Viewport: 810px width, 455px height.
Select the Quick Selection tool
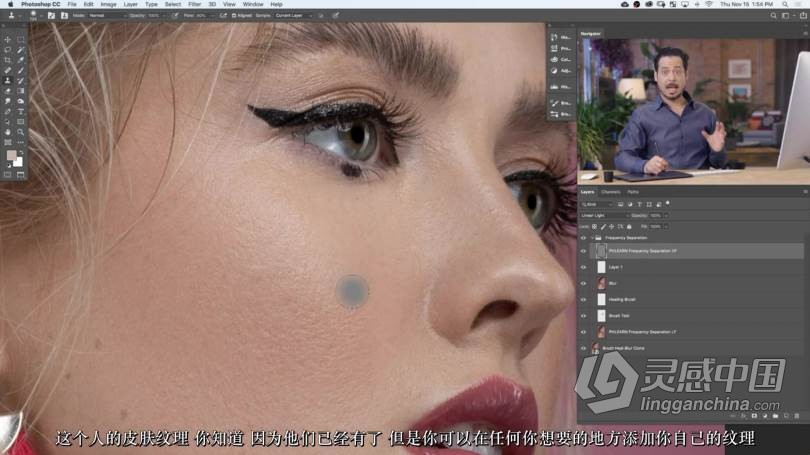[21, 50]
